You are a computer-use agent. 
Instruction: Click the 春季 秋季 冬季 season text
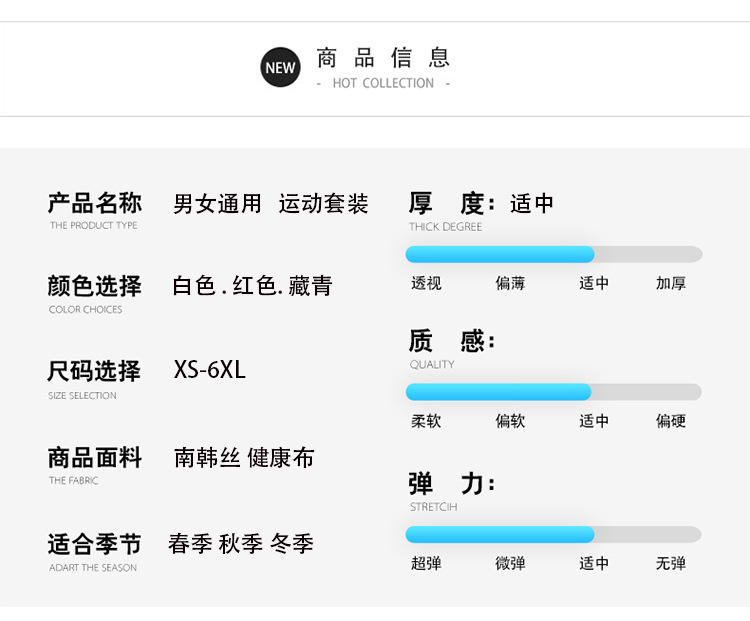pos(241,544)
